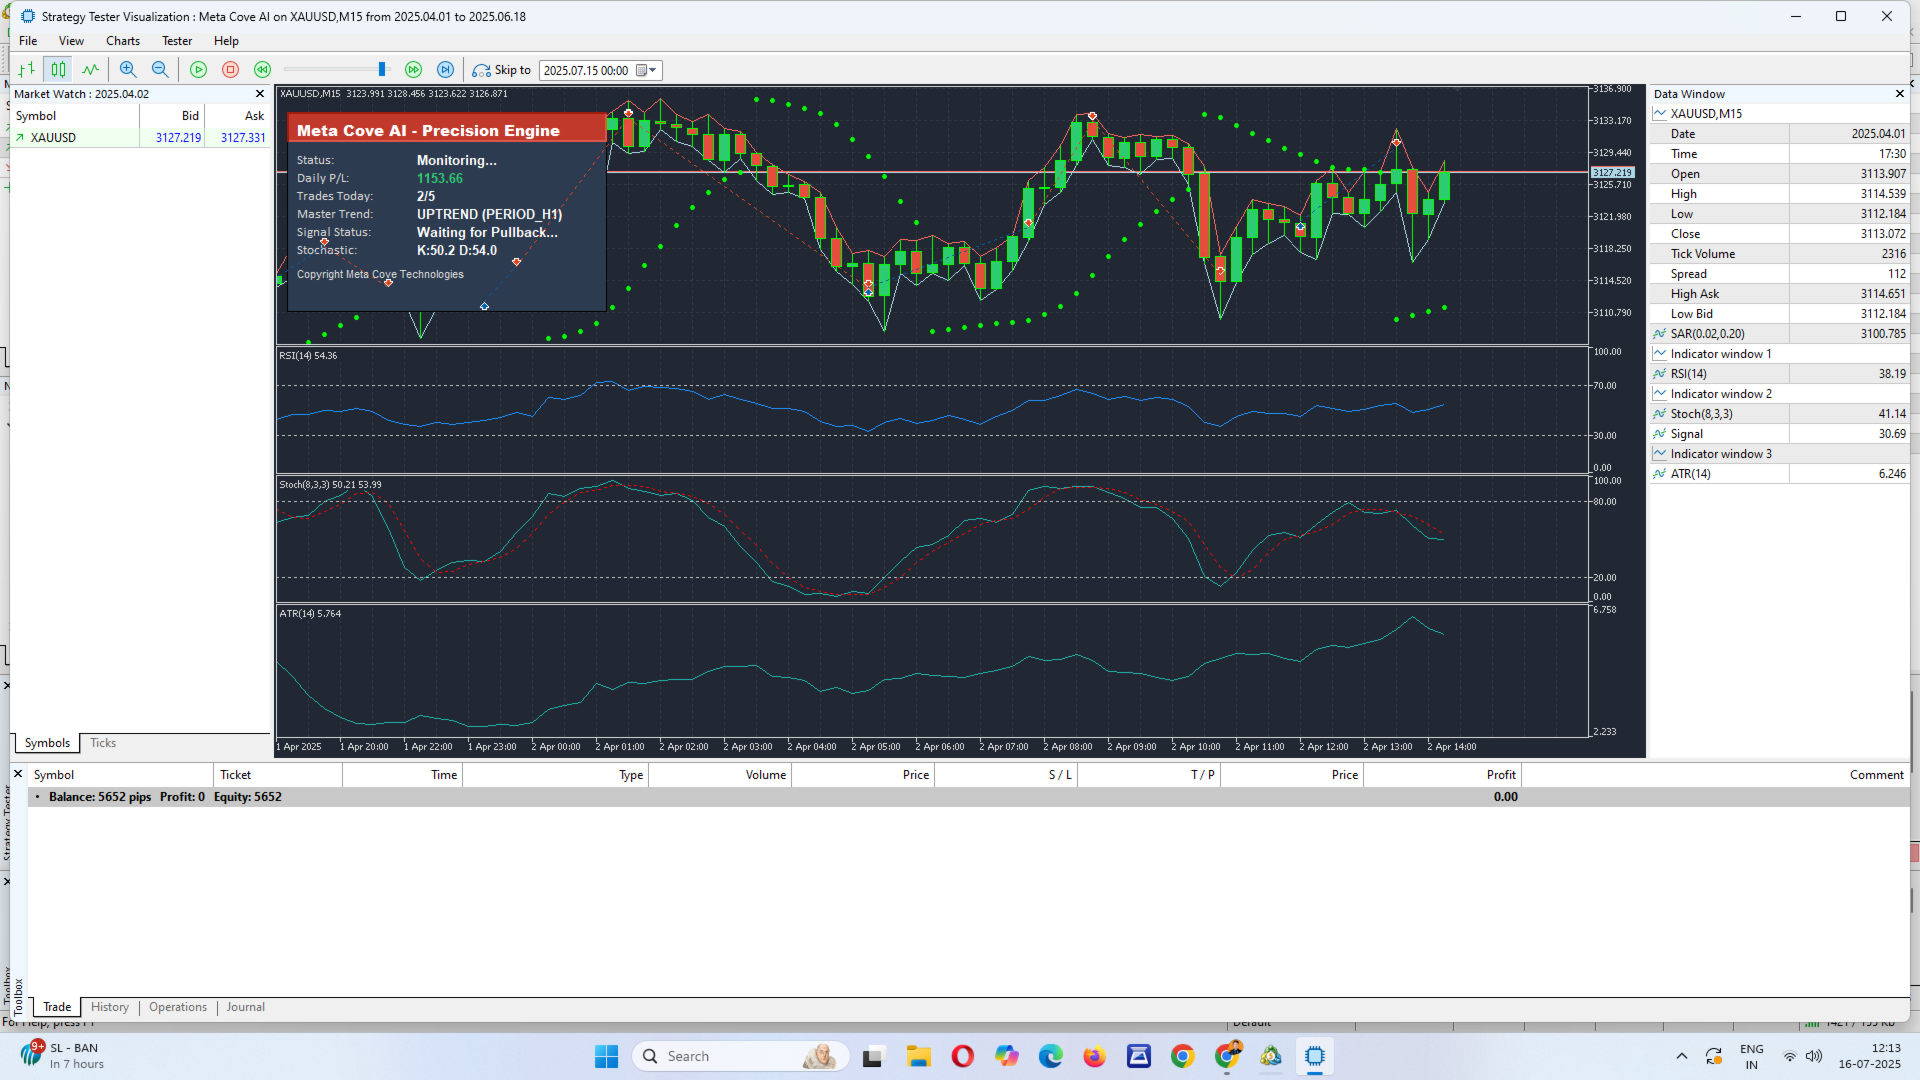This screenshot has width=1920, height=1080.
Task: Zoom out on the chart
Action: coord(160,70)
